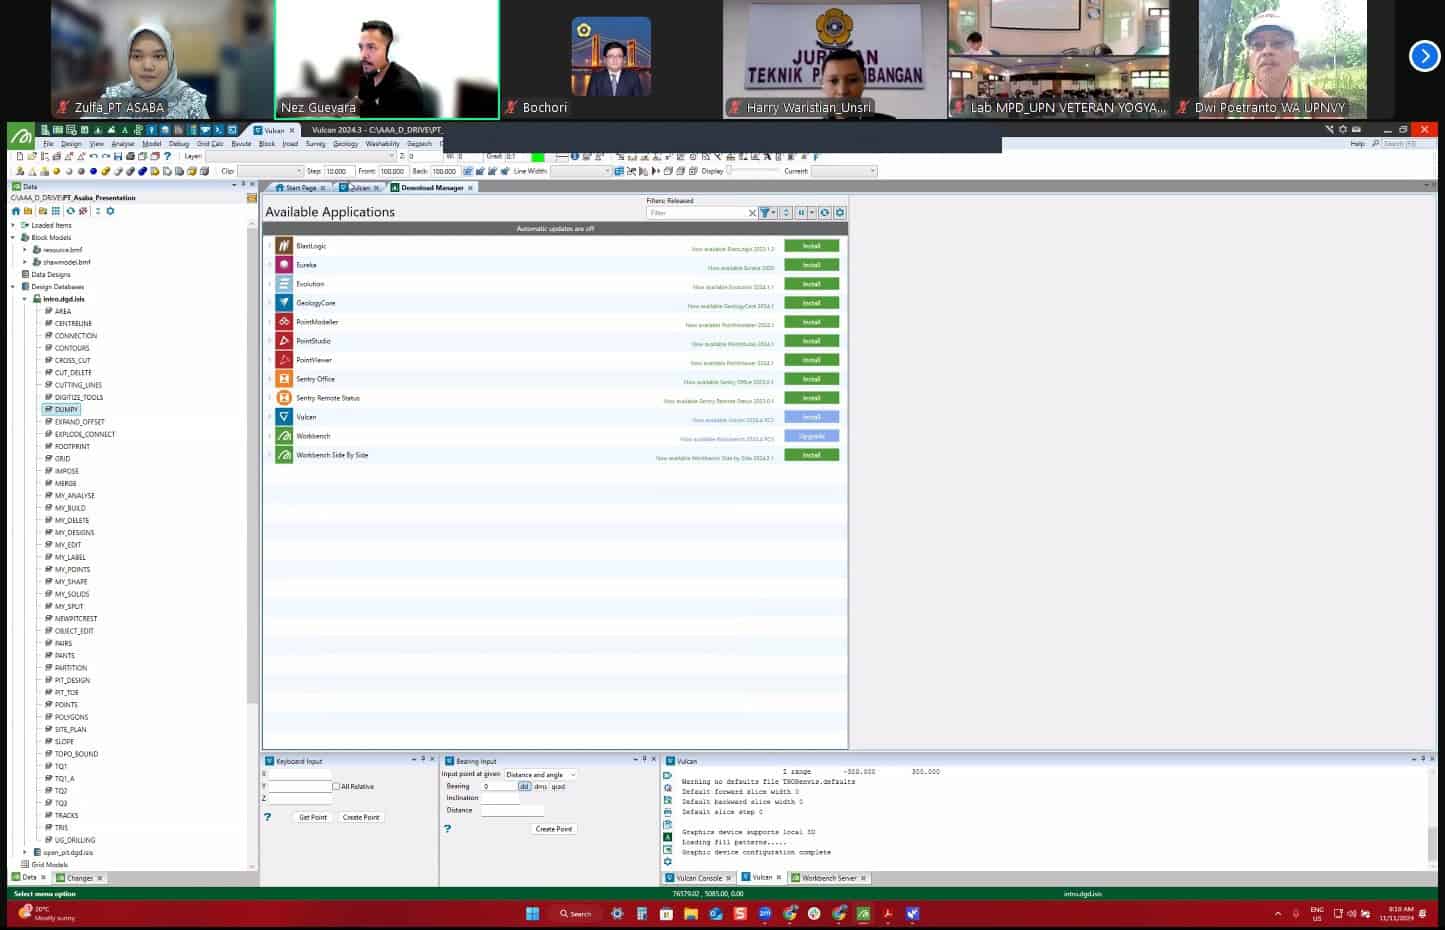
Task: Click the Eureka application icon
Action: coord(285,265)
